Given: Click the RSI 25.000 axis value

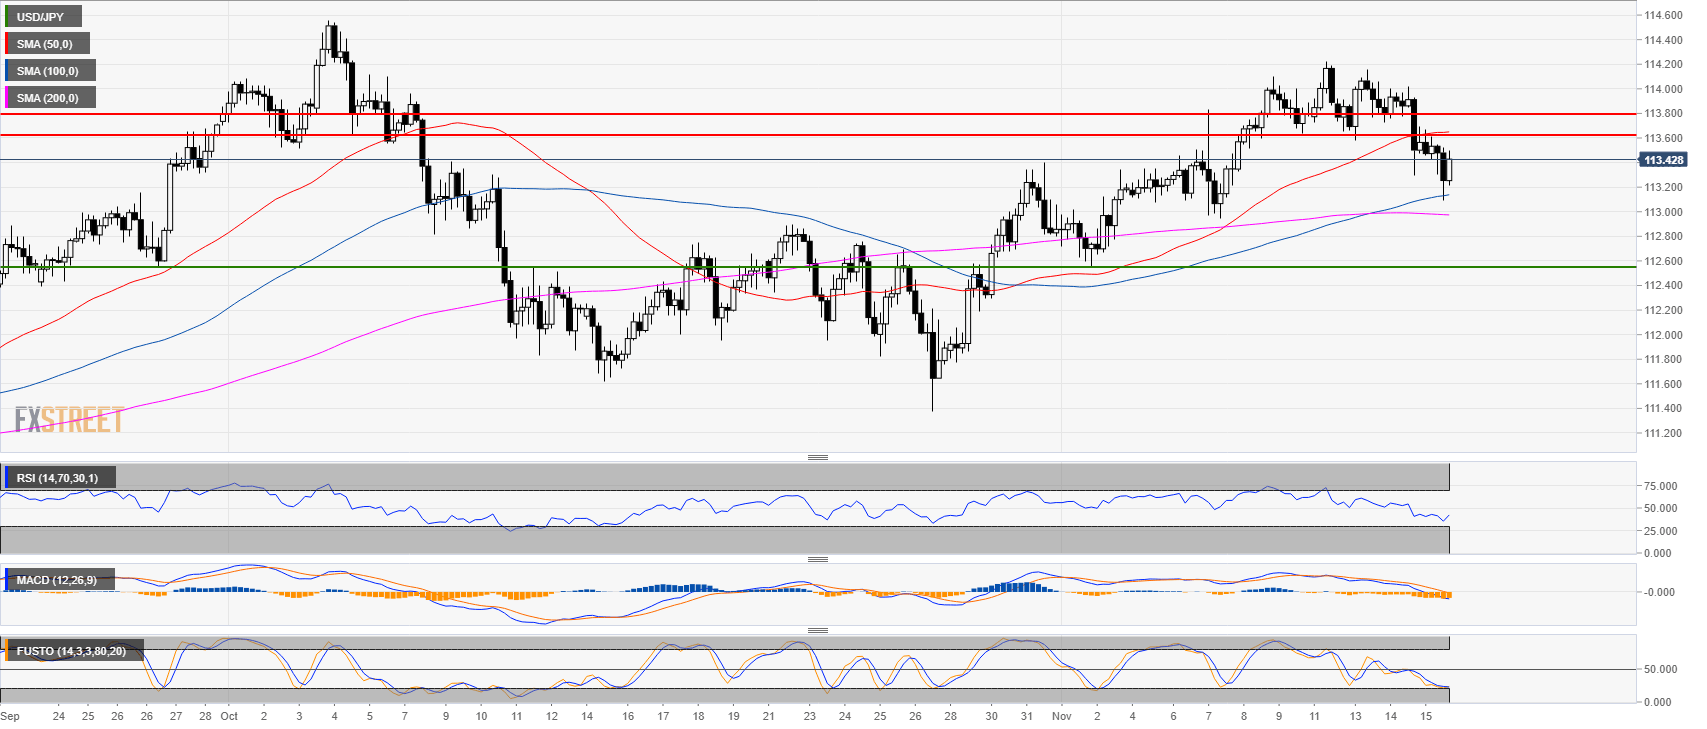Looking at the screenshot, I should (x=1661, y=531).
